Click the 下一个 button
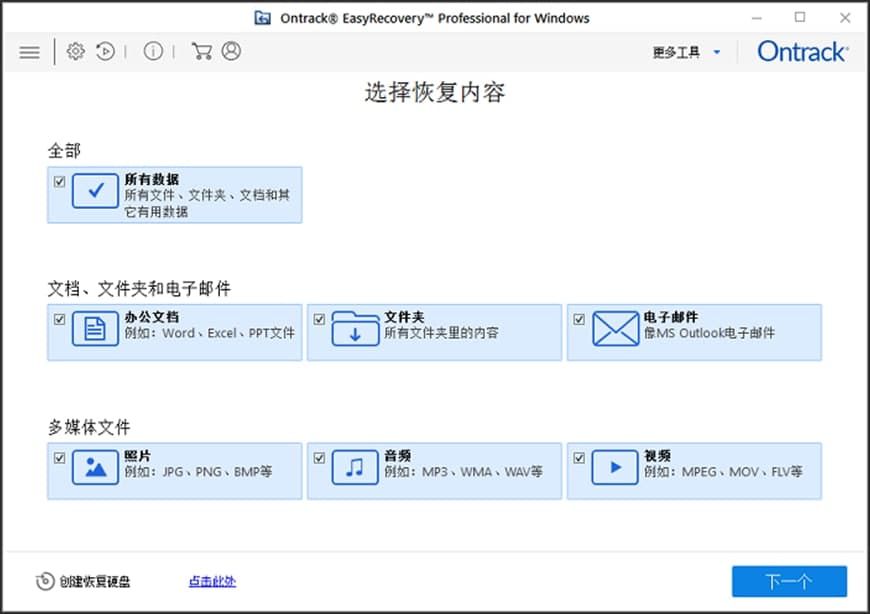 789,580
